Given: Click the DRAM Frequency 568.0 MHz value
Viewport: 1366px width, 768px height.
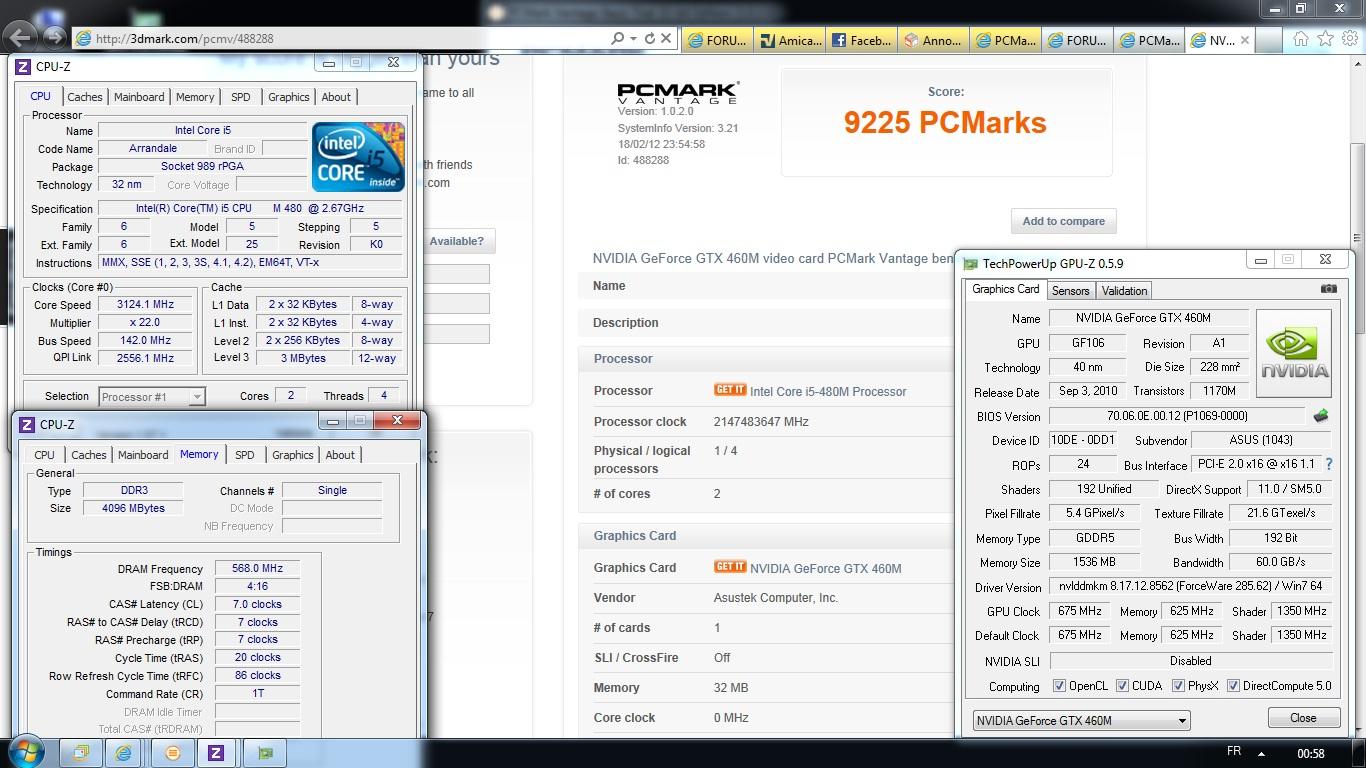Looking at the screenshot, I should click(x=257, y=568).
